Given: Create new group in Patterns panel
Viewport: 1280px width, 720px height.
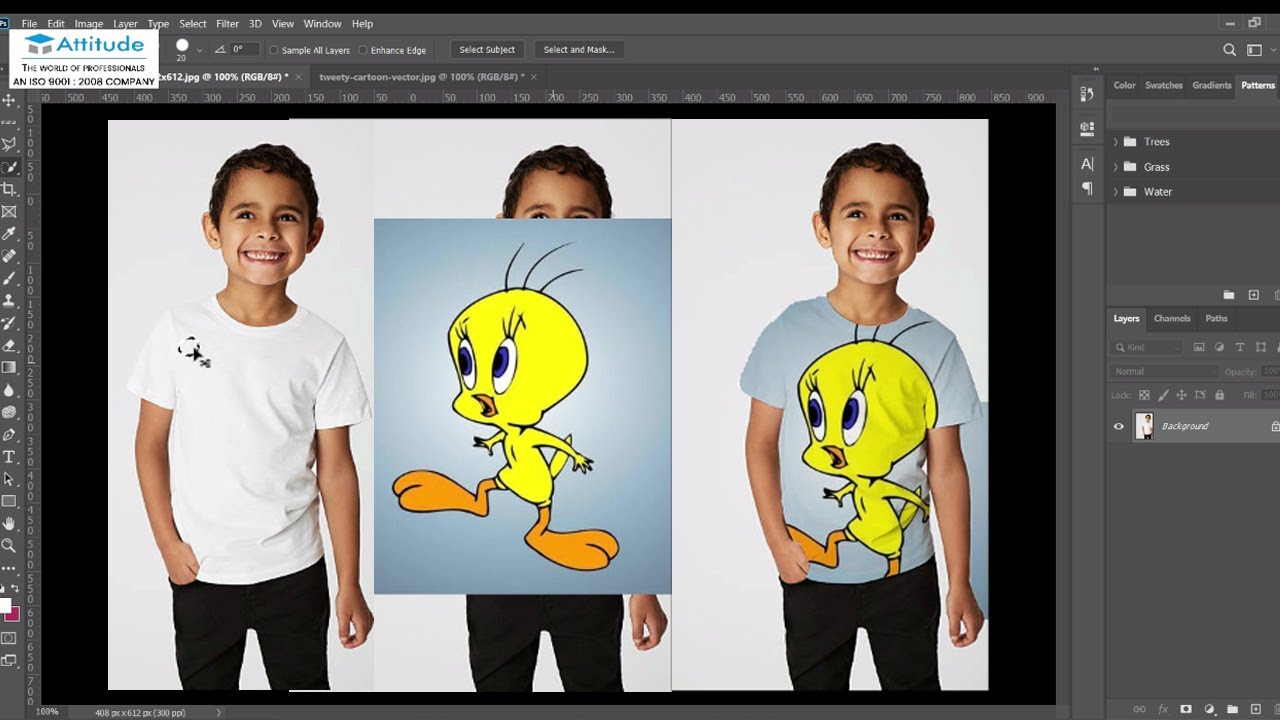Looking at the screenshot, I should tap(1229, 295).
